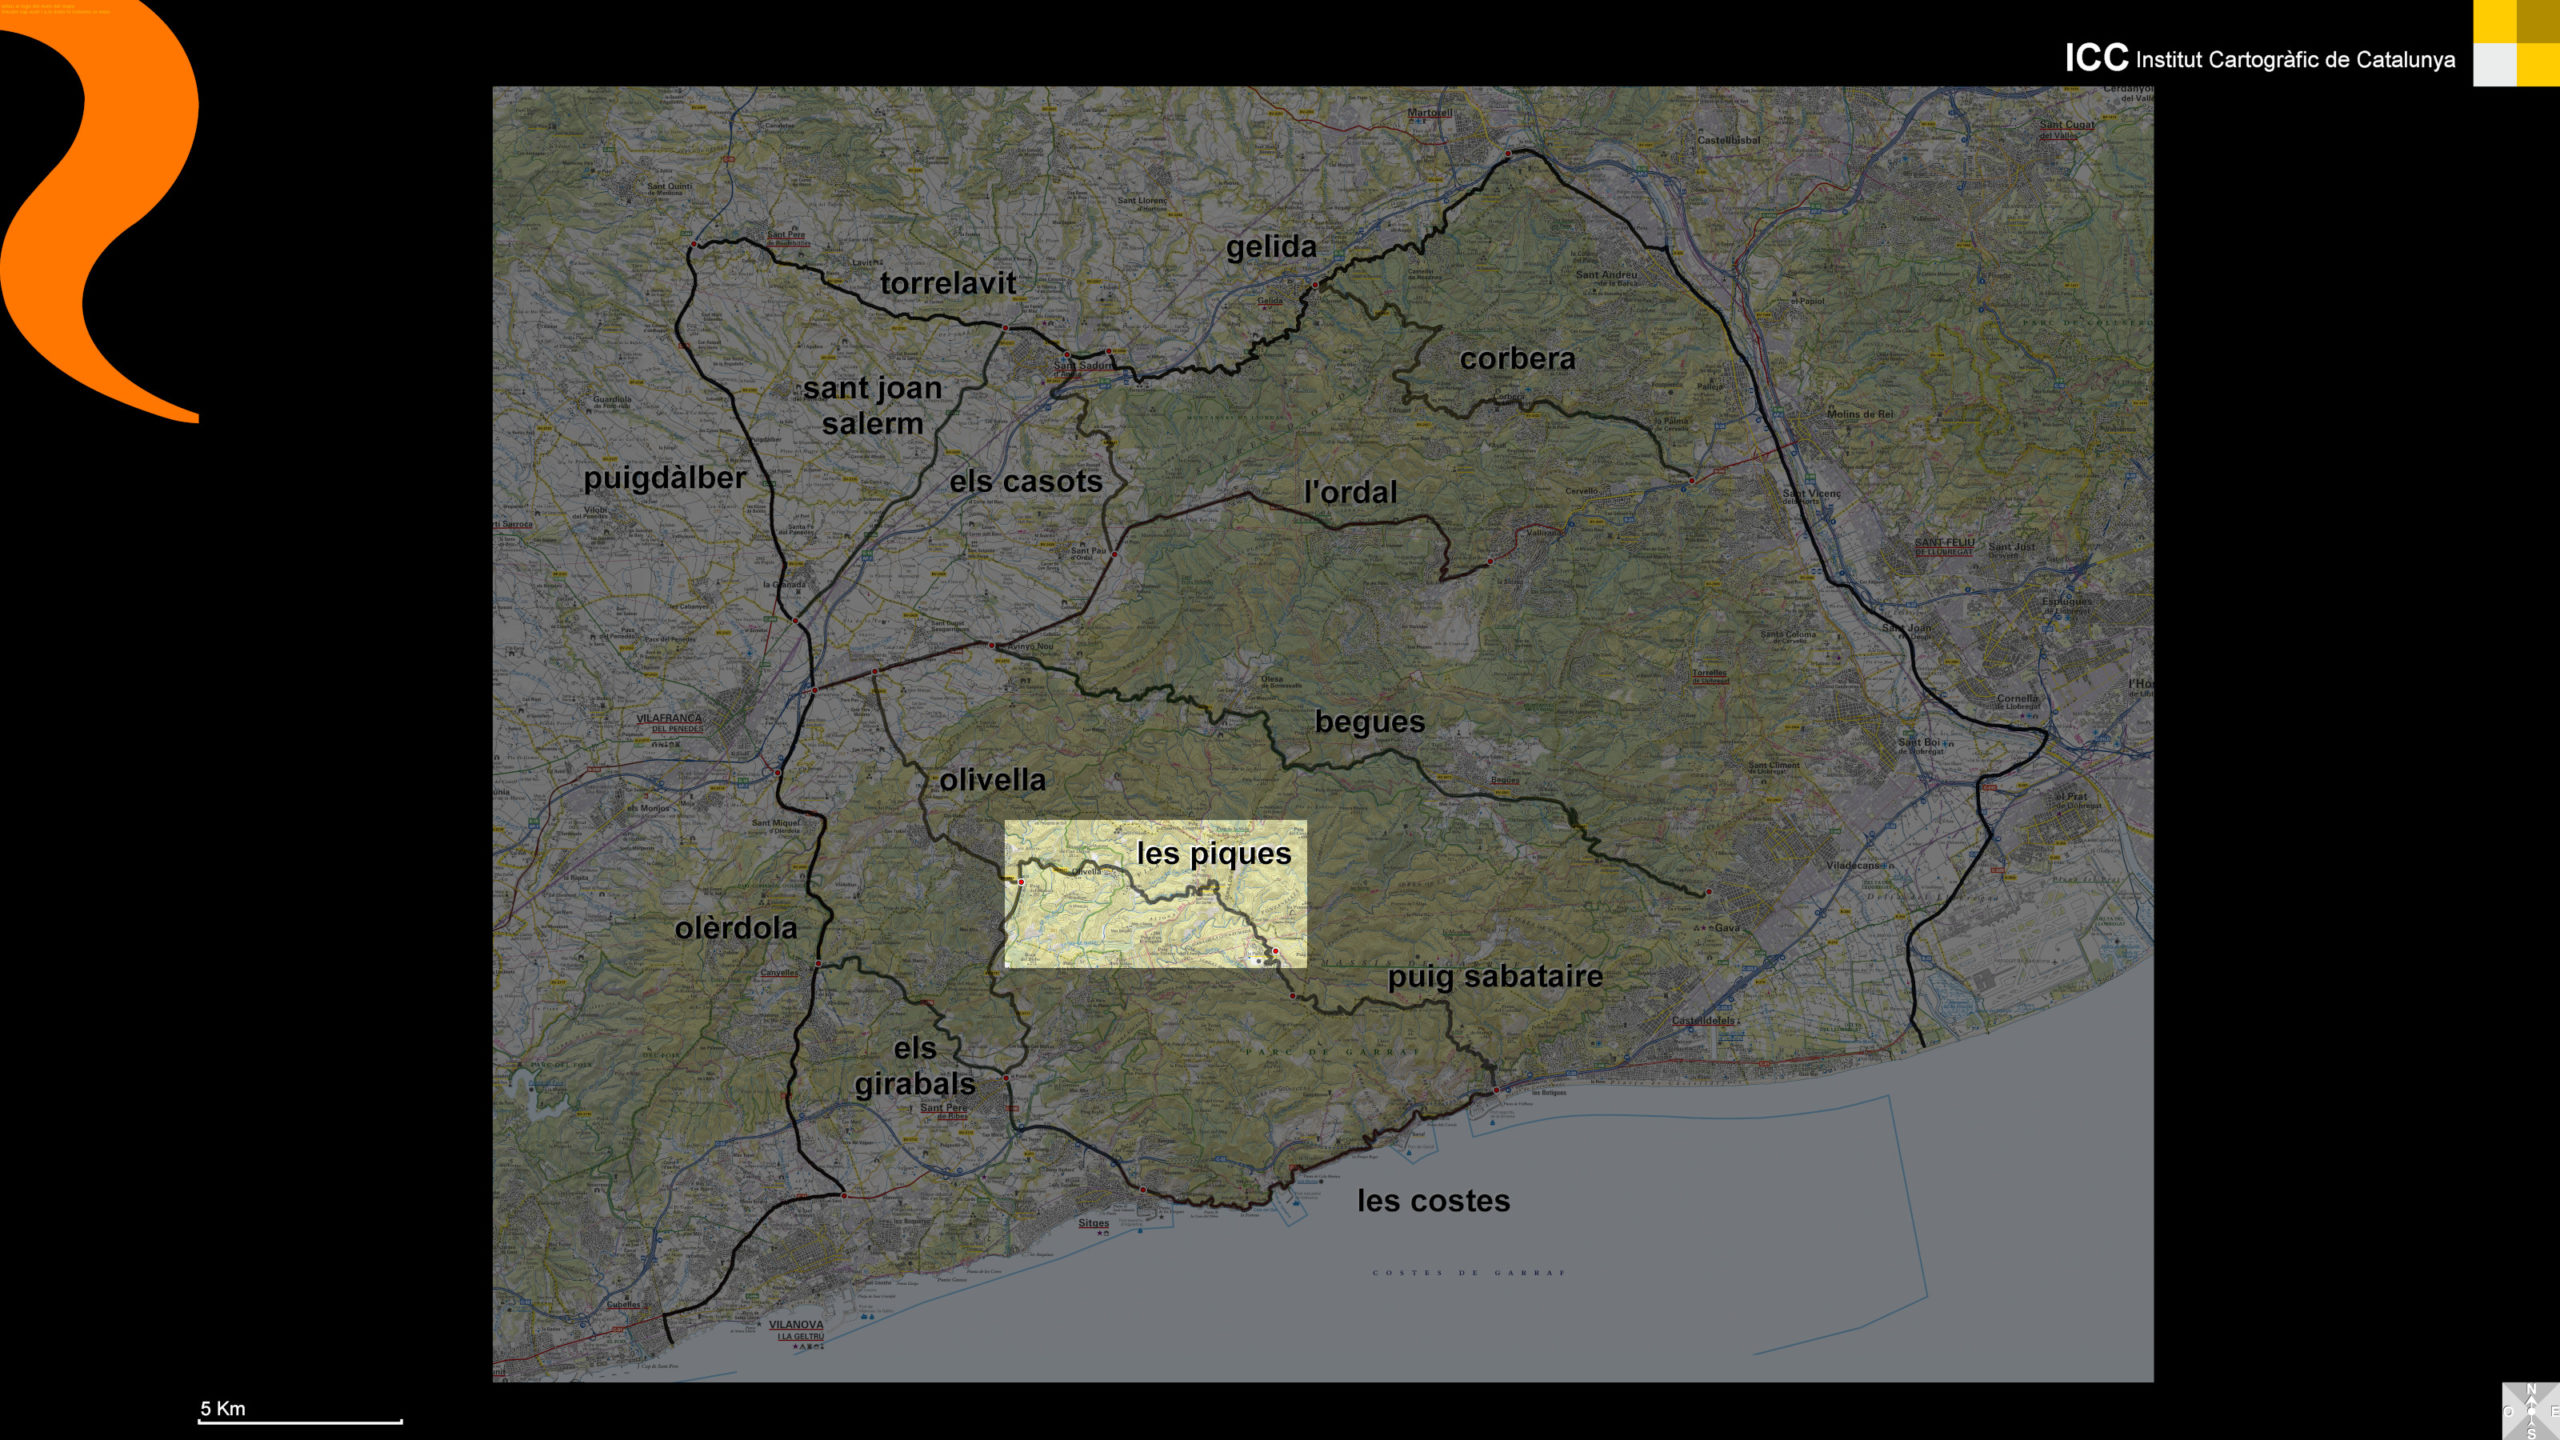The image size is (2560, 1440).
Task: Open the l'ordal route
Action: coord(1350,493)
